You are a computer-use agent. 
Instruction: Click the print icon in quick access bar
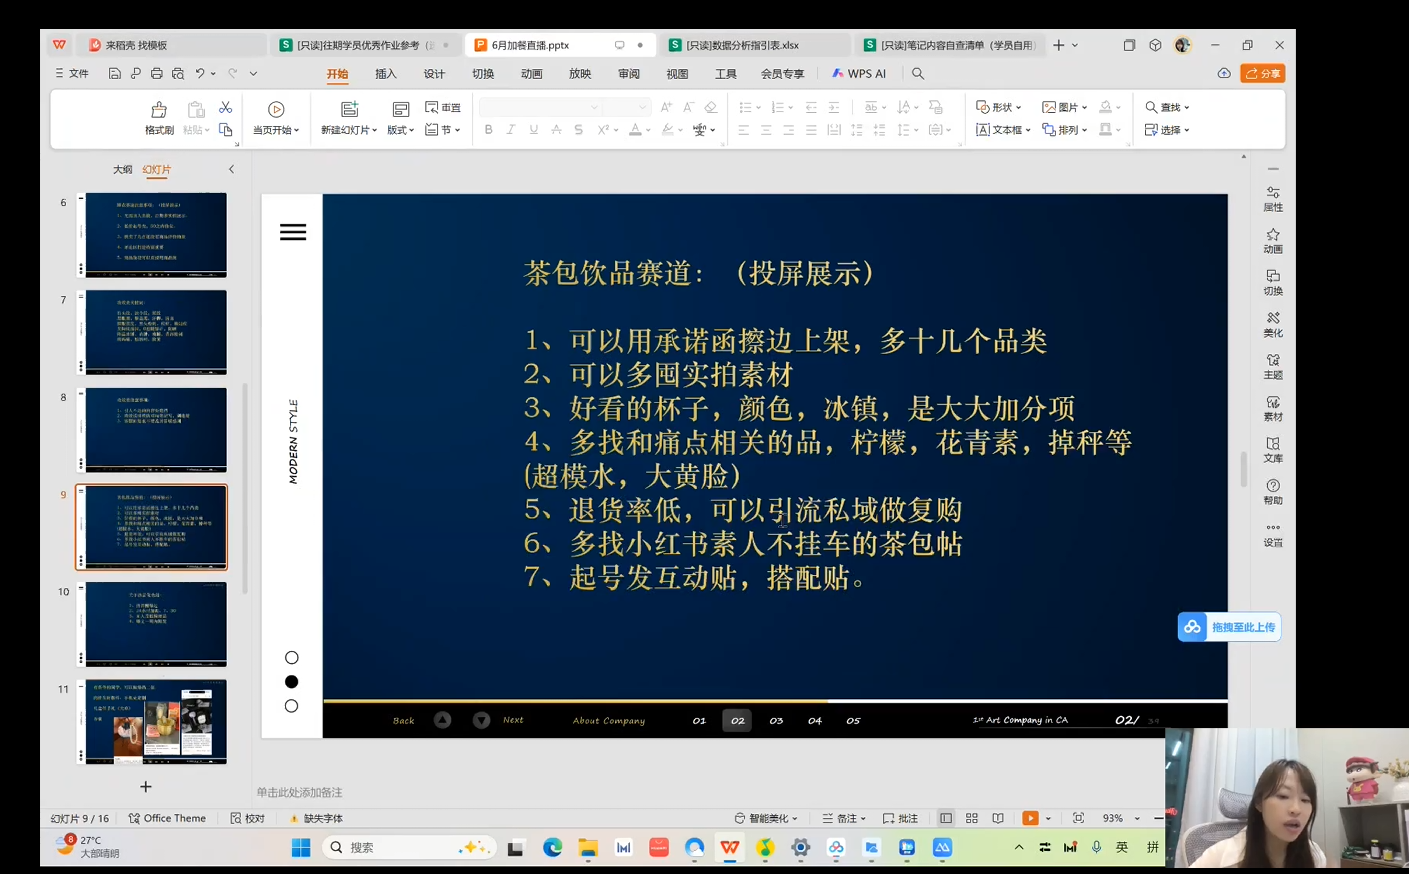pos(156,74)
